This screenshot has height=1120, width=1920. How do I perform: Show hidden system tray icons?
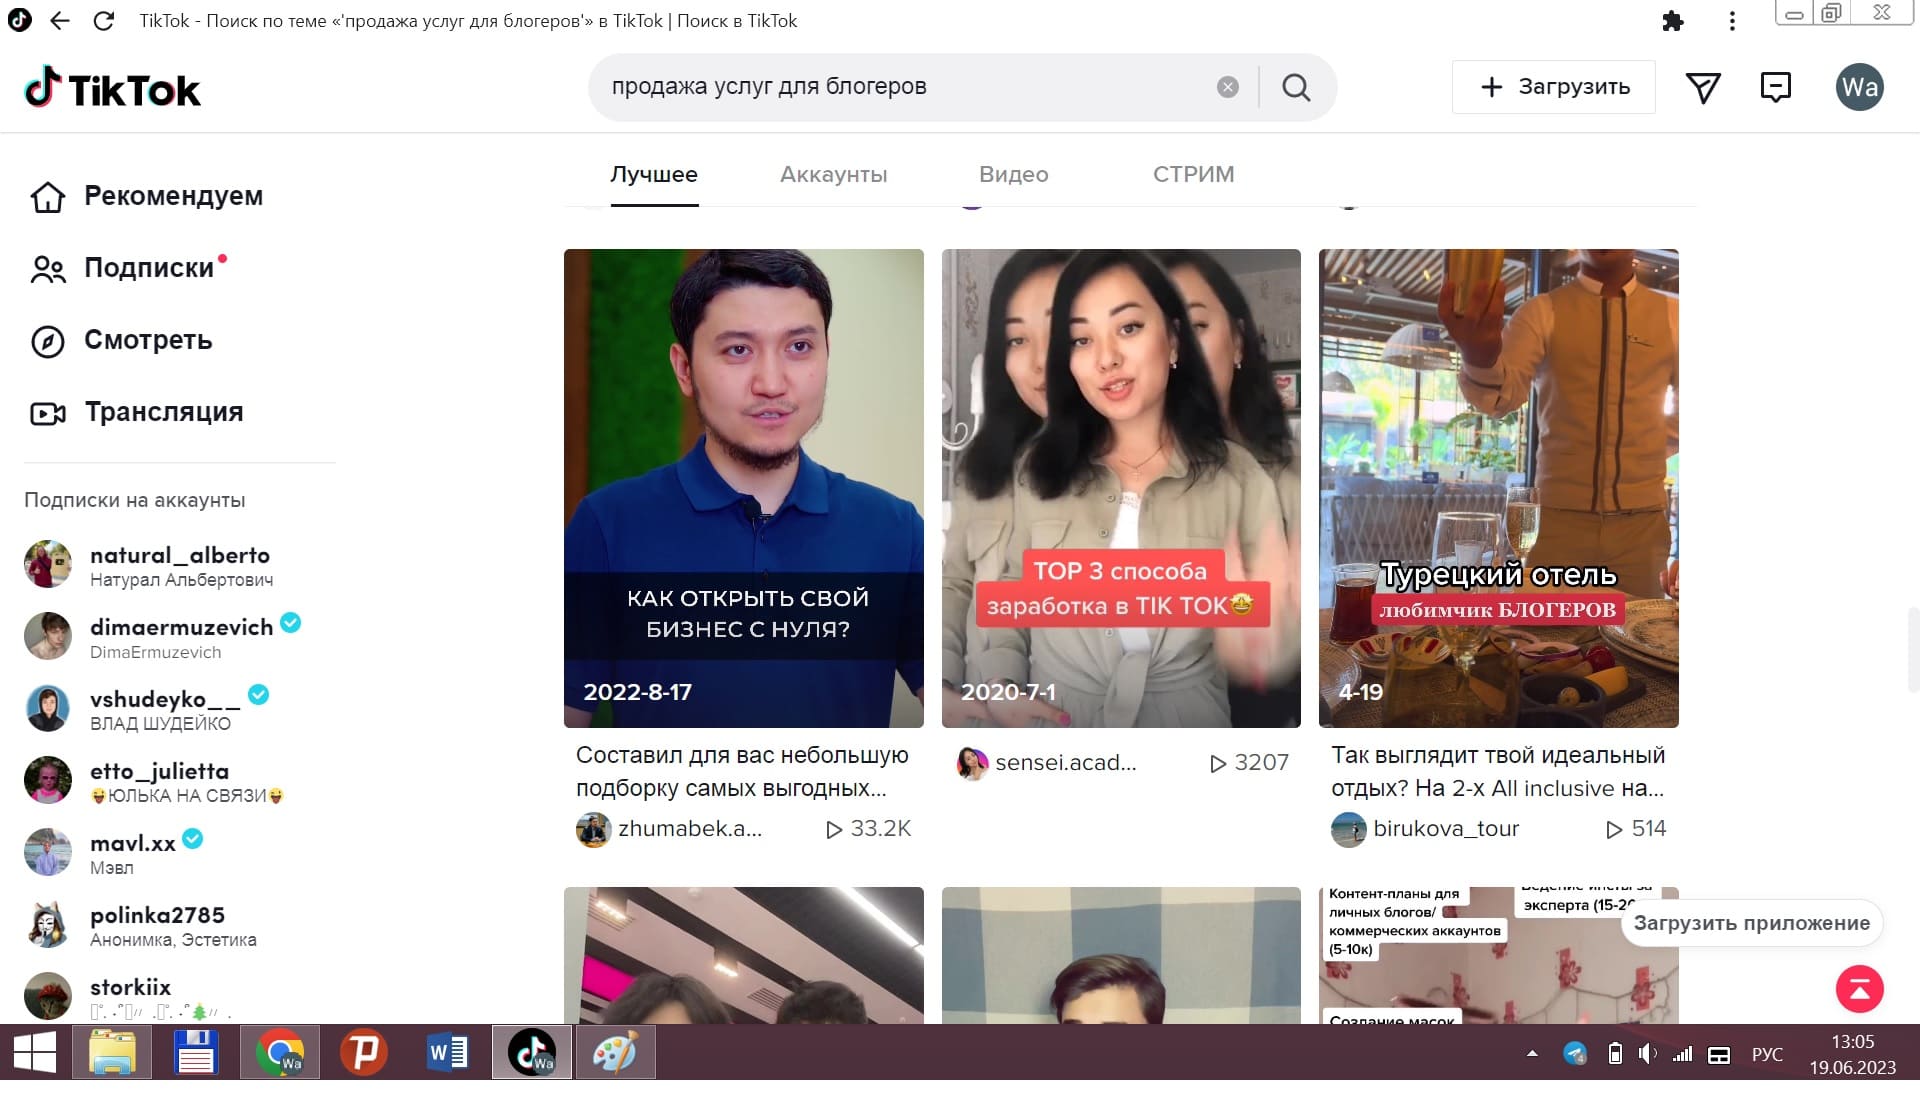[1532, 1053]
